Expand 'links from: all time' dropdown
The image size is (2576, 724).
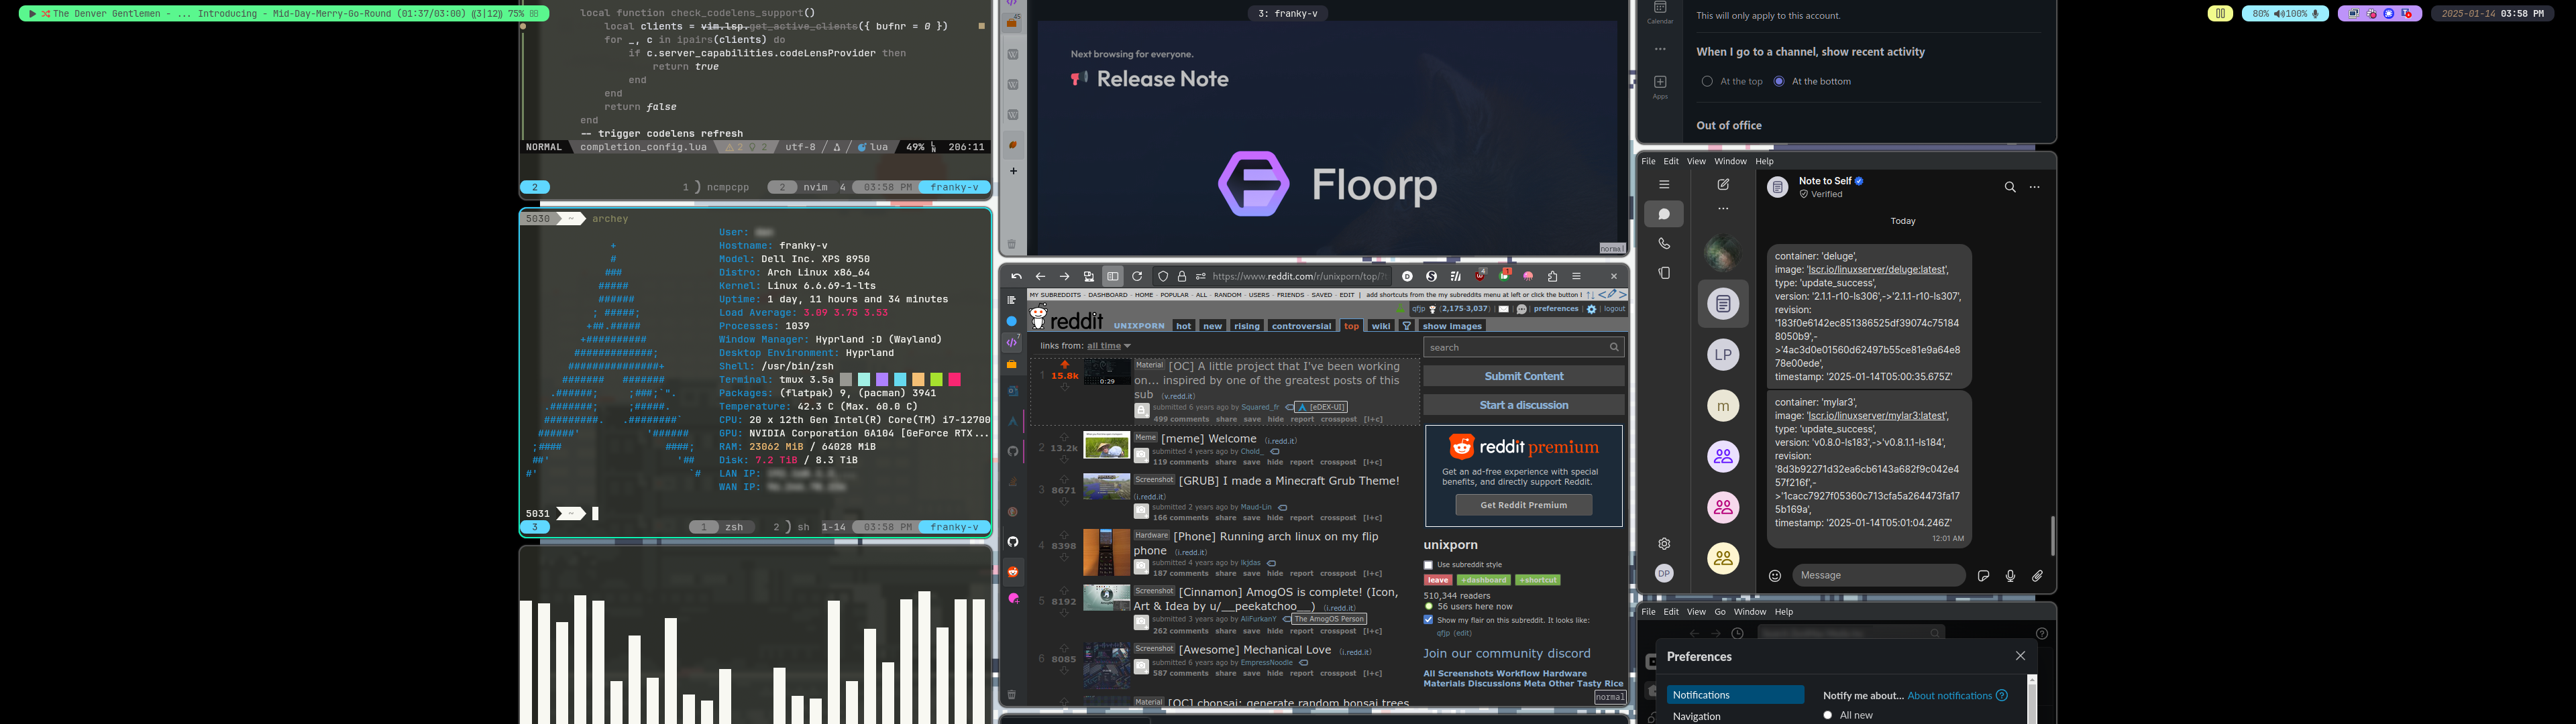click(1109, 346)
